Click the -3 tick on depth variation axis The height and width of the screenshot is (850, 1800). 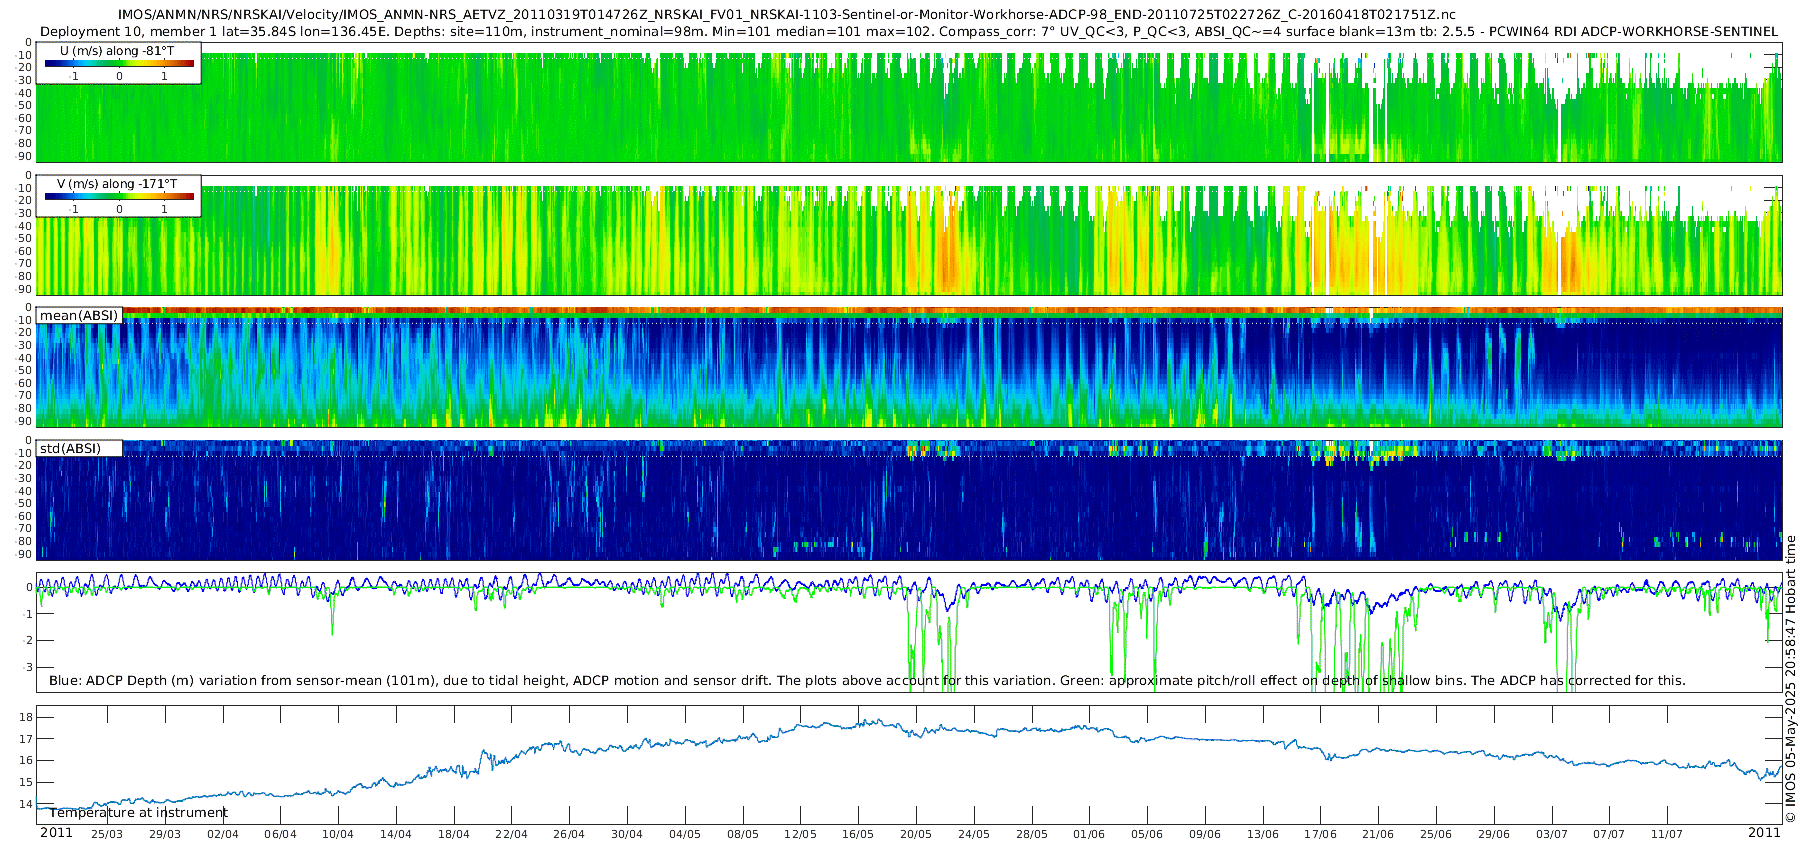[27, 668]
